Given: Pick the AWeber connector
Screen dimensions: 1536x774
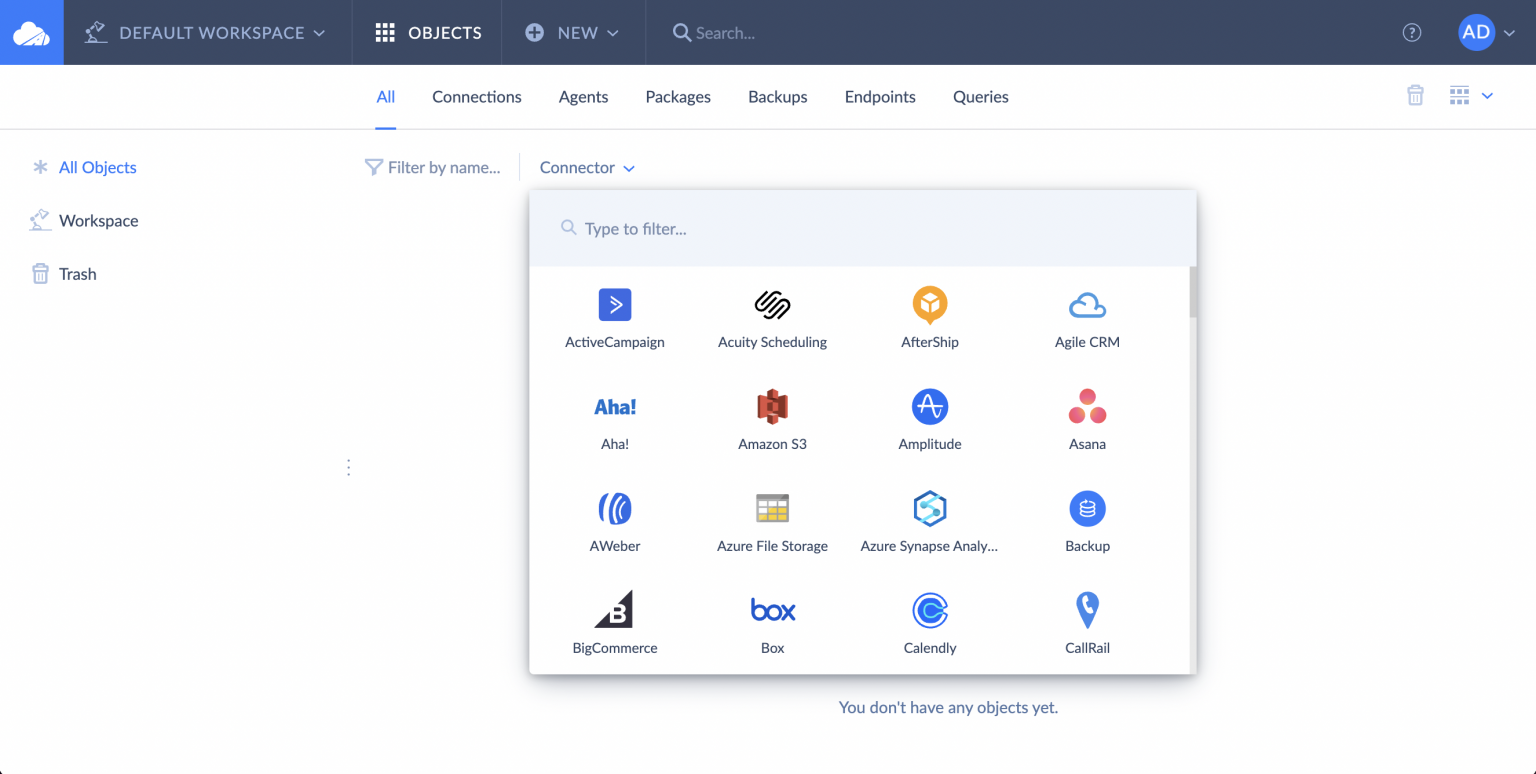Looking at the screenshot, I should tap(614, 521).
